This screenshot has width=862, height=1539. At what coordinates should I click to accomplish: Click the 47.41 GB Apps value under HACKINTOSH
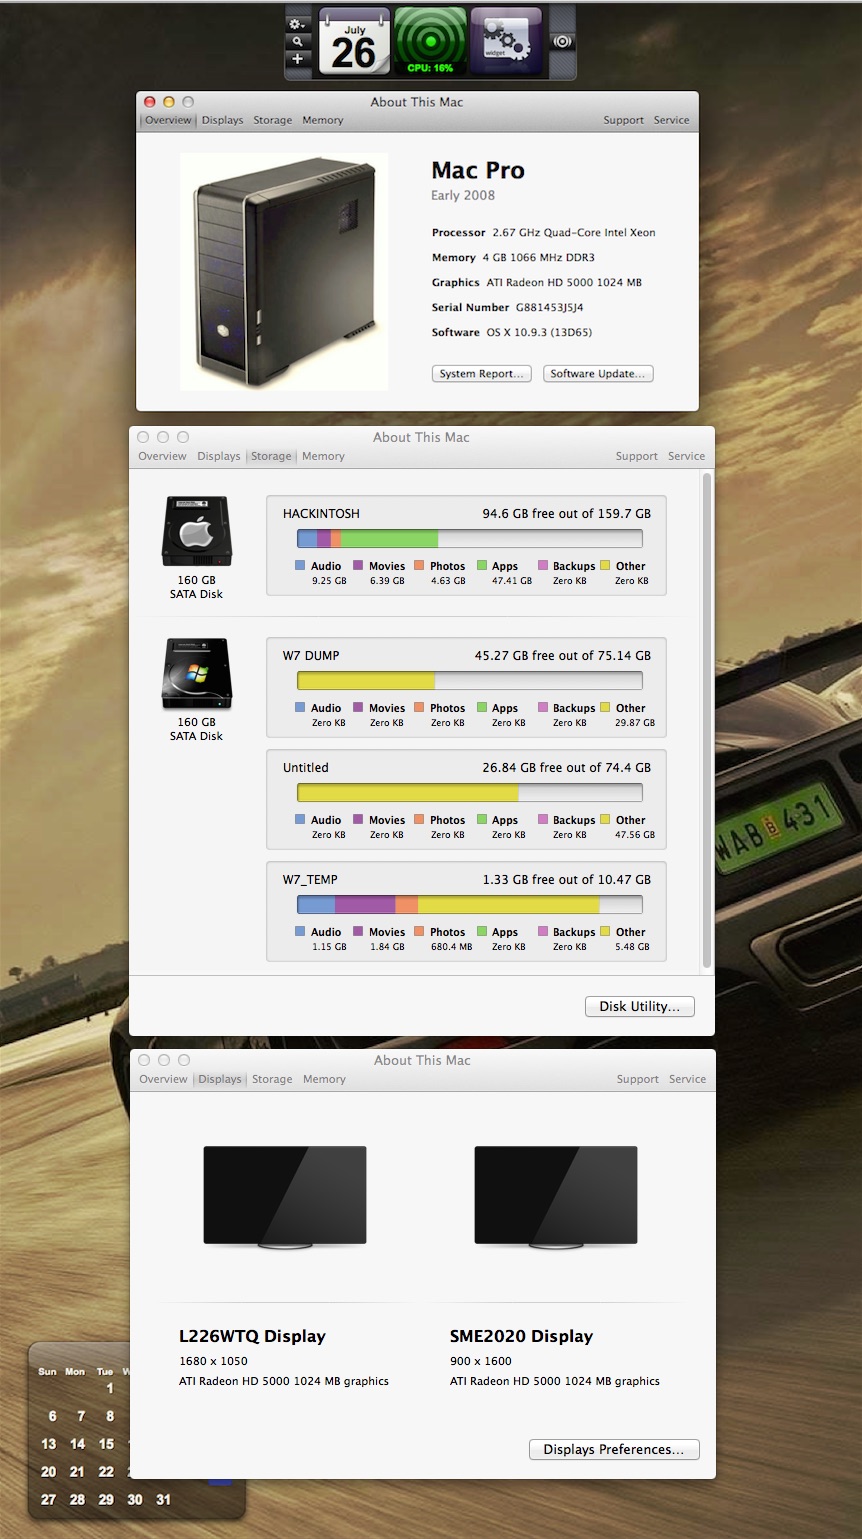(x=512, y=581)
